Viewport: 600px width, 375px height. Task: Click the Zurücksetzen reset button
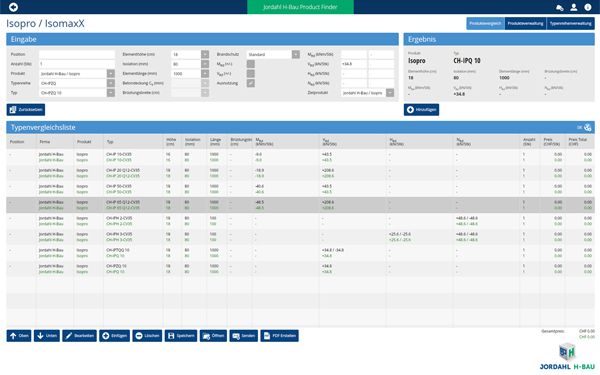[26, 110]
